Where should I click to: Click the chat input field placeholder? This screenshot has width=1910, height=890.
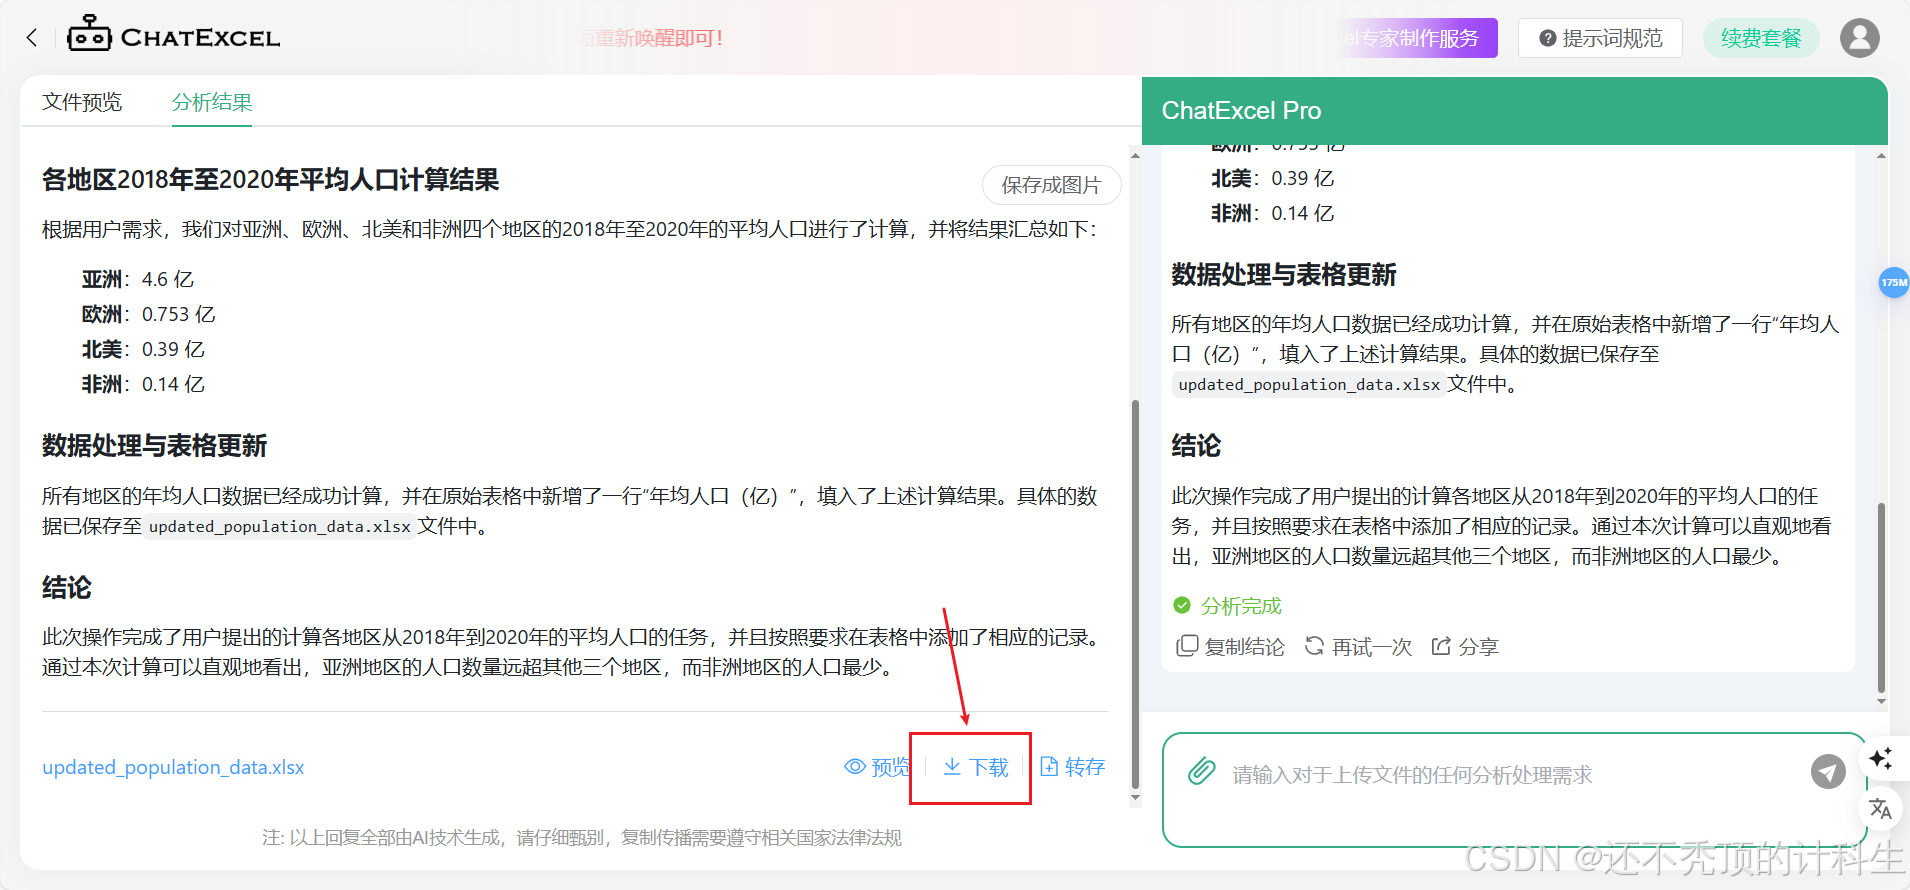click(x=1412, y=775)
